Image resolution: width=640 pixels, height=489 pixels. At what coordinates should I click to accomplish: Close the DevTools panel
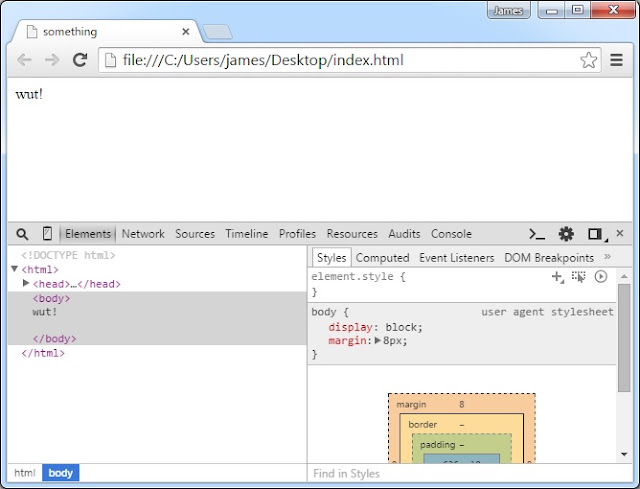(620, 233)
